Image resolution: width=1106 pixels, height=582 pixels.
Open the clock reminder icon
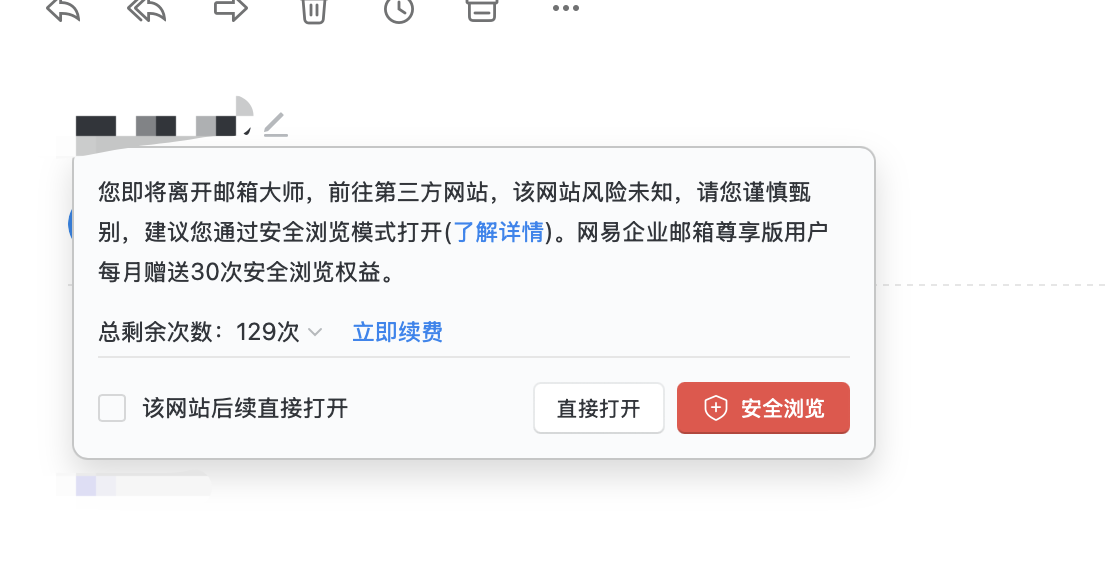[x=399, y=10]
